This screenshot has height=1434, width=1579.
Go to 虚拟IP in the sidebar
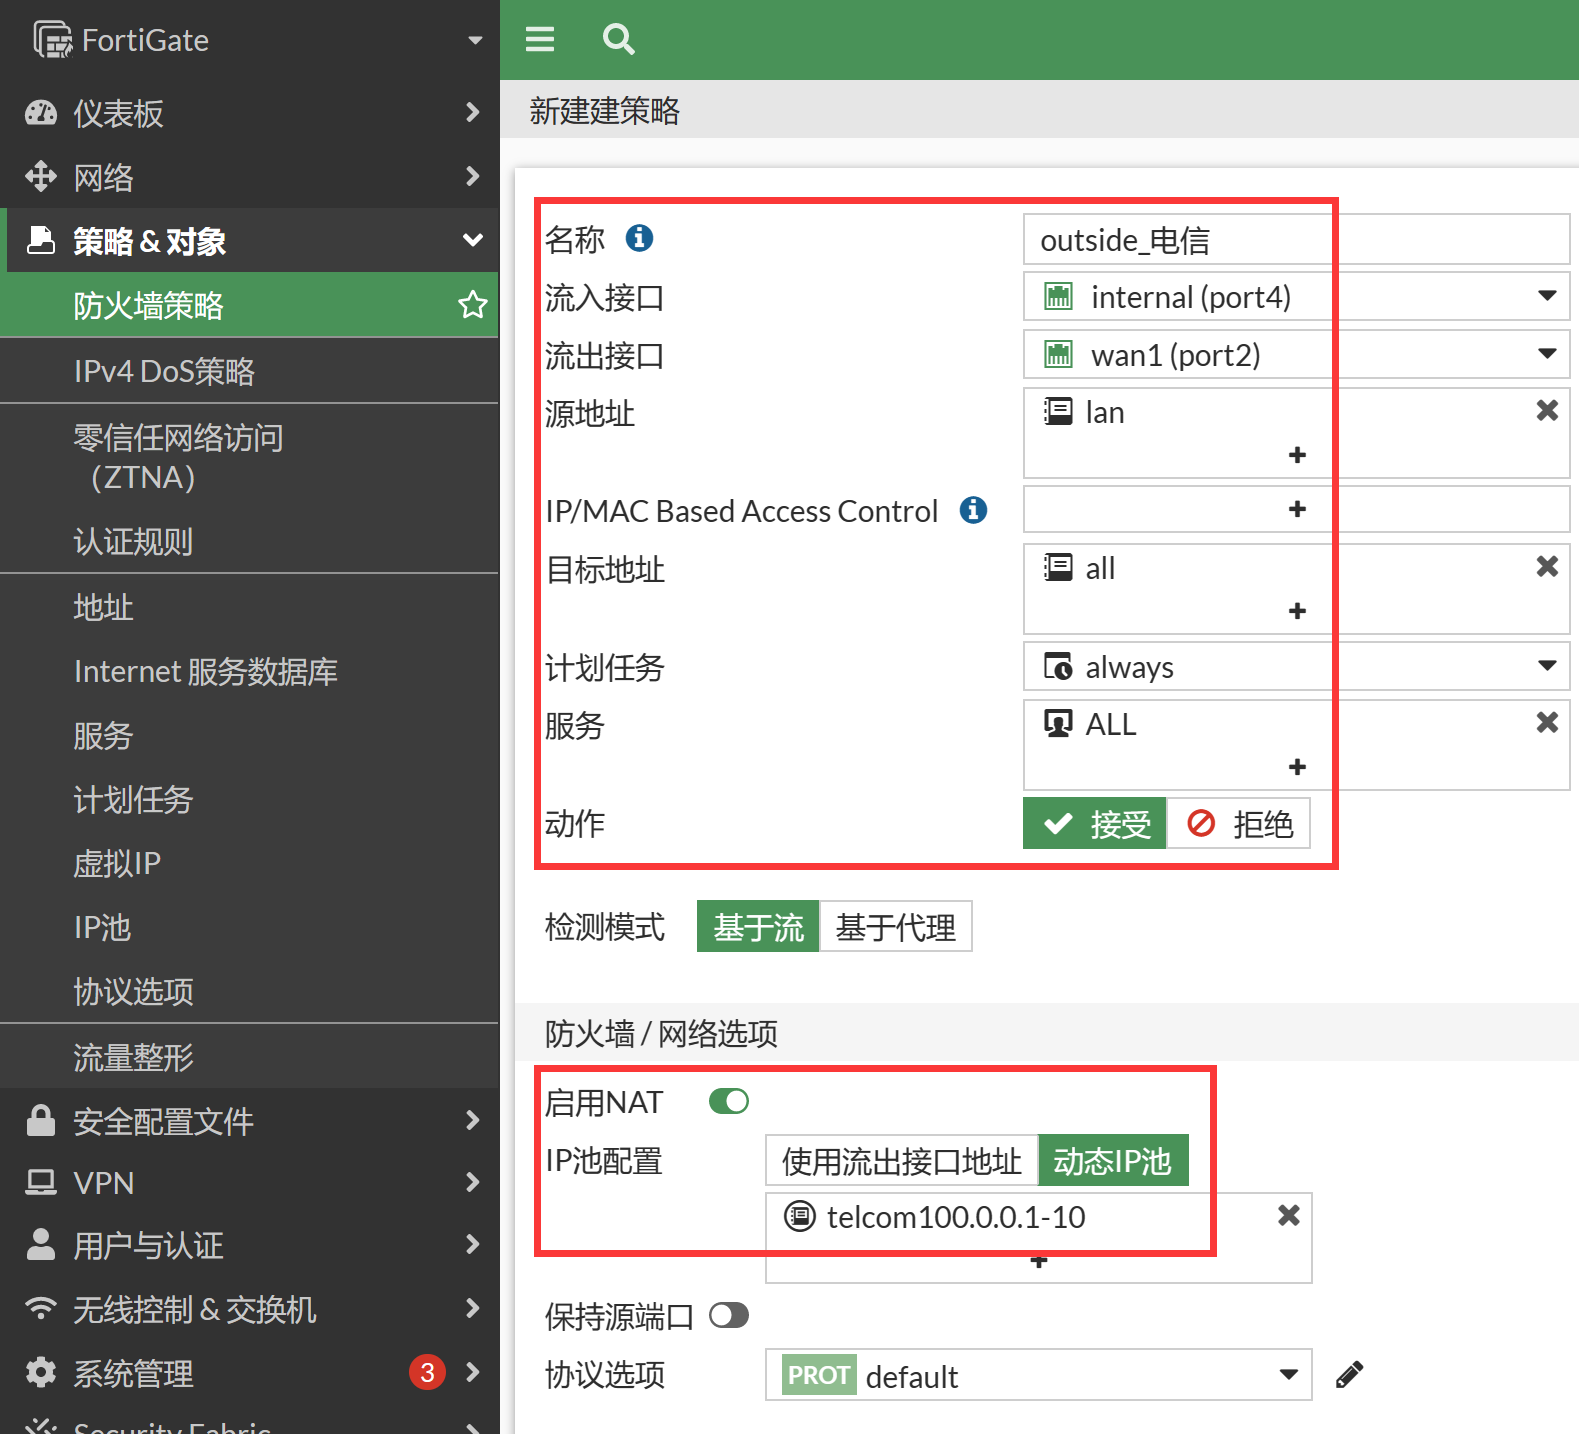pyautogui.click(x=117, y=863)
